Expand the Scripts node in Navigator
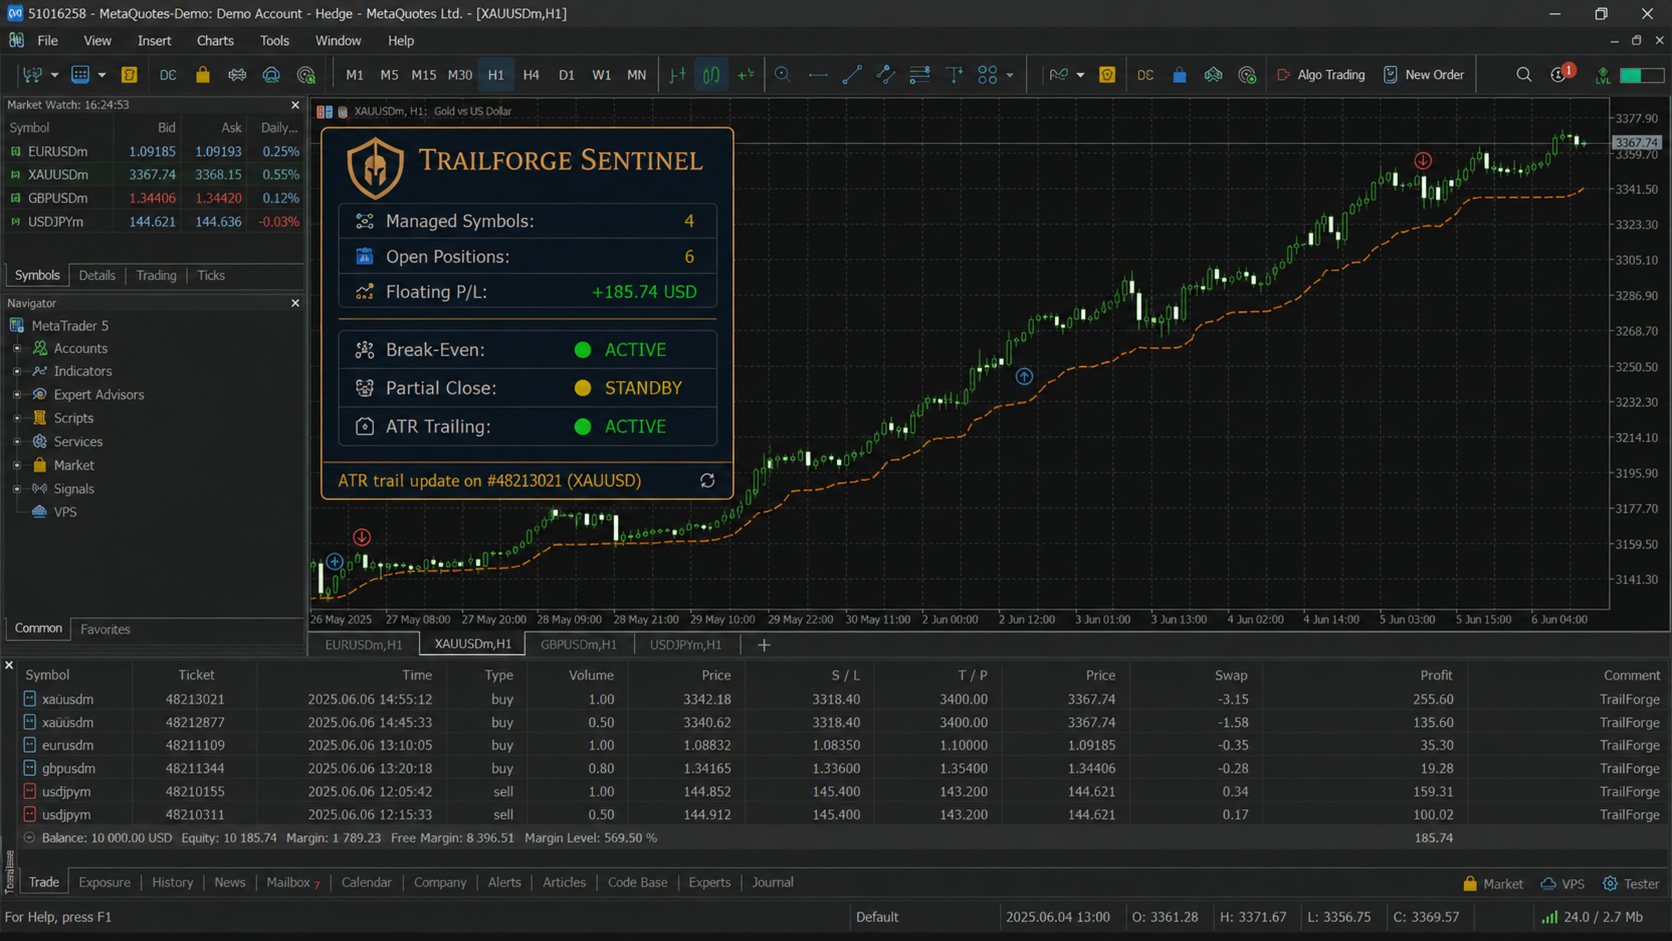Screen dimensions: 1672x941 point(17,418)
